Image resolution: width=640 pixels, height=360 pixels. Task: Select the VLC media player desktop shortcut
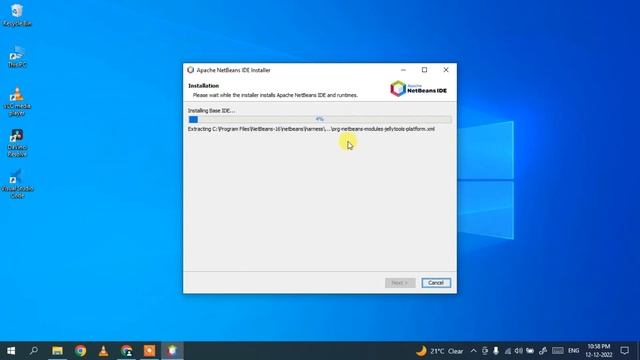click(x=17, y=102)
